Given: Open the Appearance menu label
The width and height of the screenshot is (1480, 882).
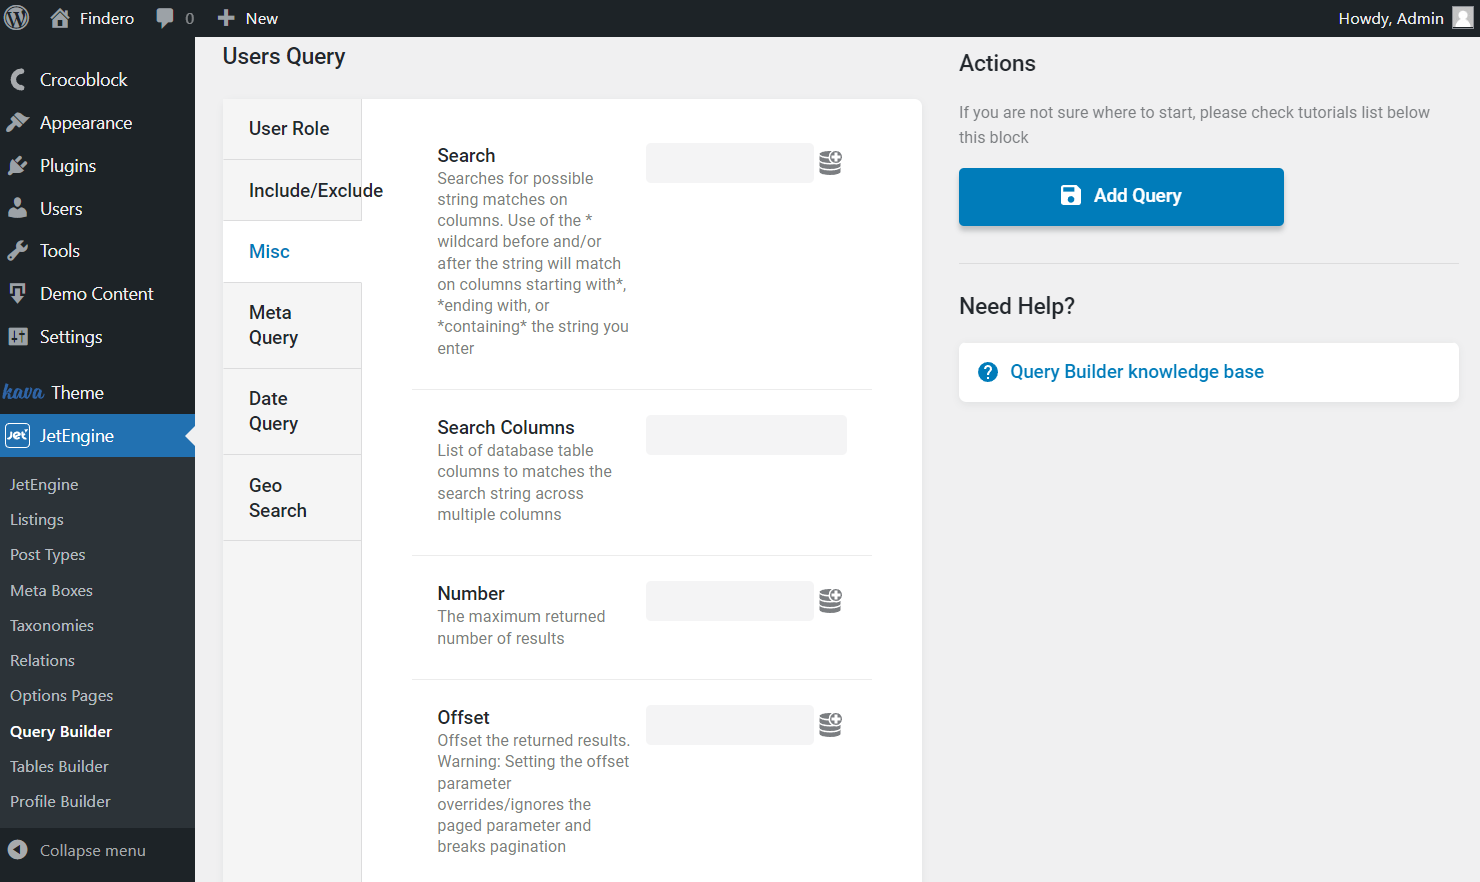Looking at the screenshot, I should 86,122.
